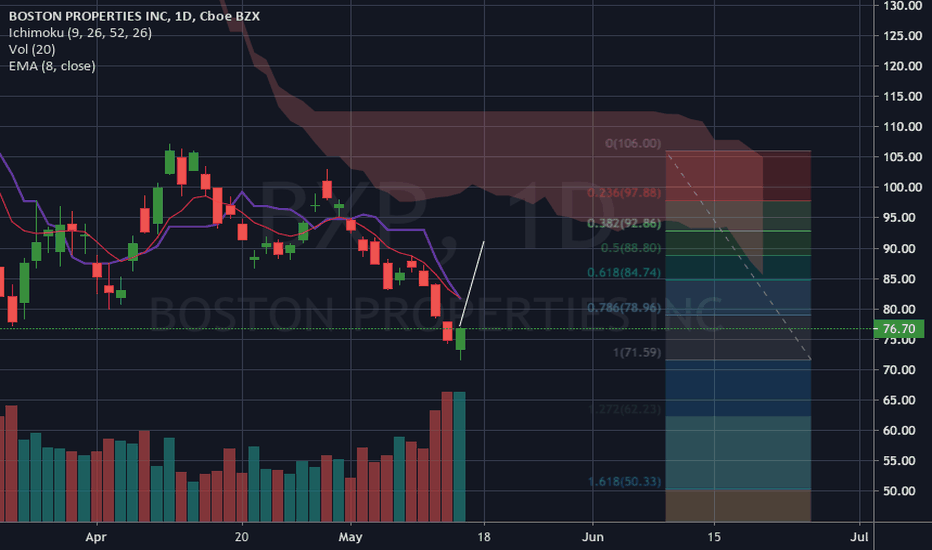Select Fibonacci level 1.618(50.33) label
This screenshot has width=932, height=550.
coord(624,482)
